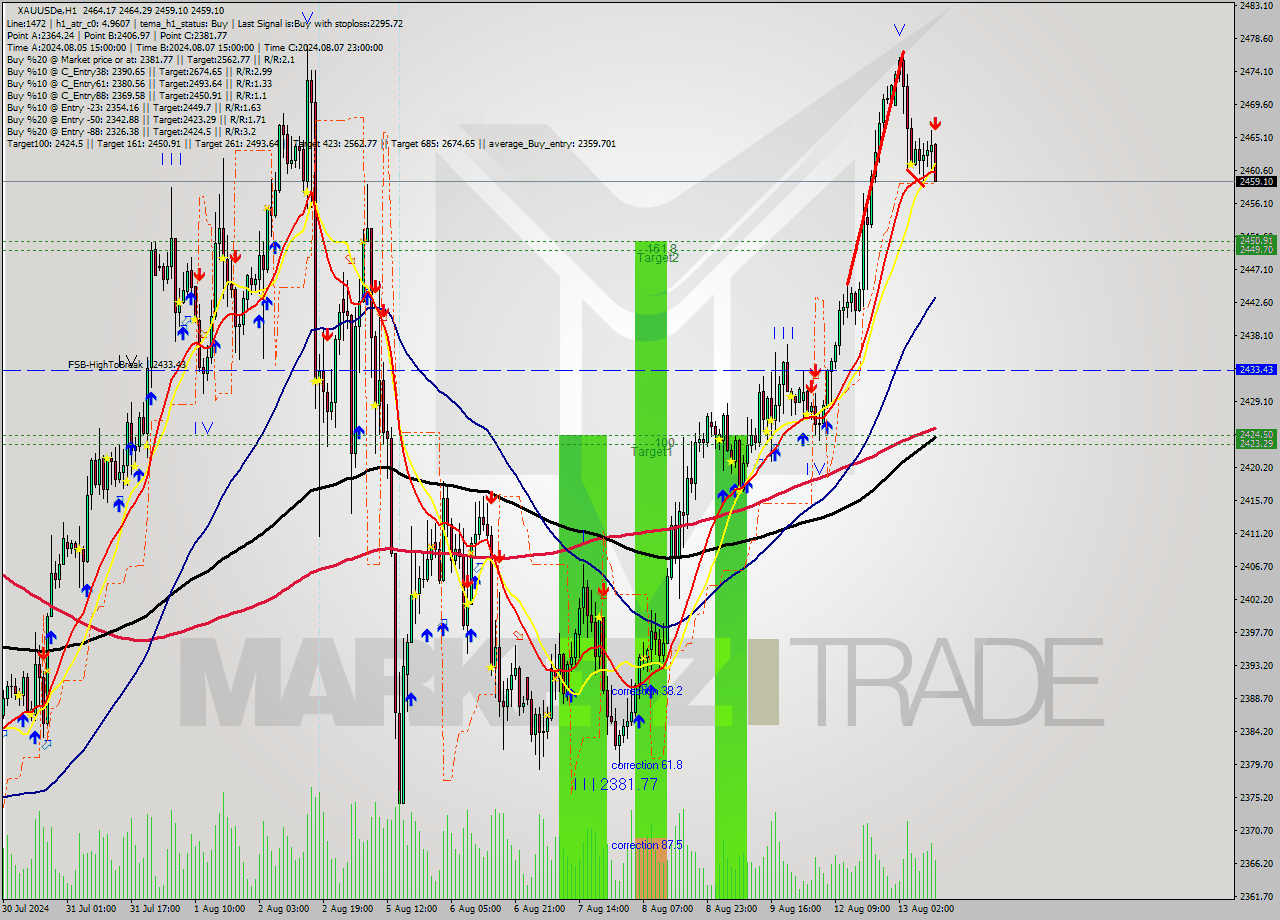Click the 2483.10 price axis label
Image resolution: width=1280 pixels, height=920 pixels.
(x=1256, y=5)
